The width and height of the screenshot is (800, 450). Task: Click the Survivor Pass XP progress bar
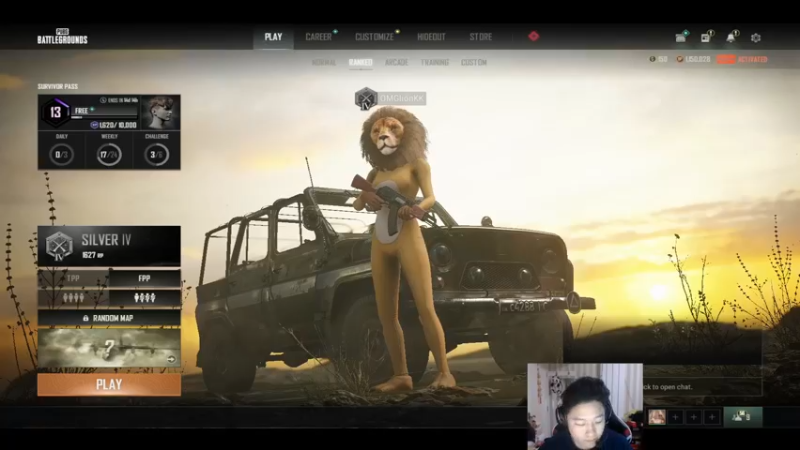coord(105,117)
